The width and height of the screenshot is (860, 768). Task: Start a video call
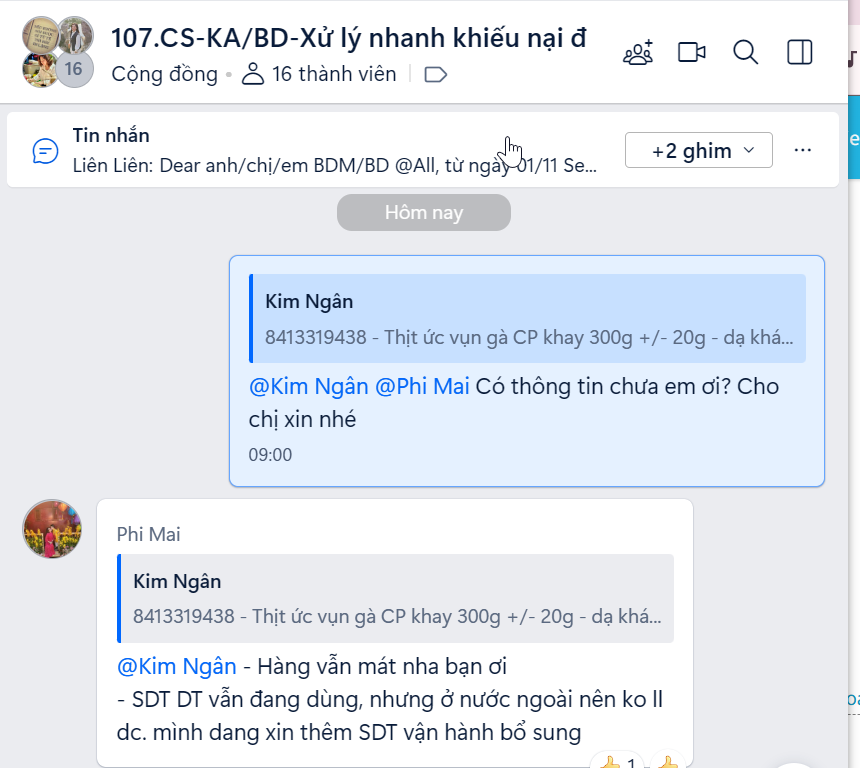(x=692, y=53)
